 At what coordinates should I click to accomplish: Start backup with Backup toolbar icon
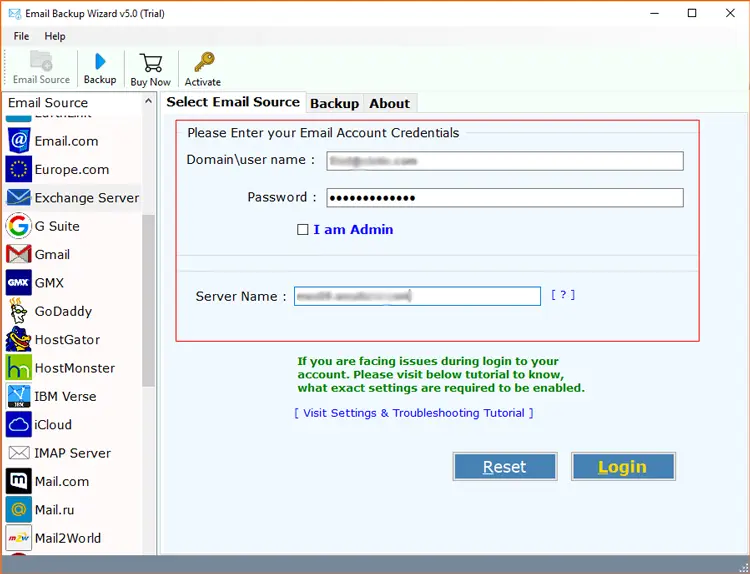click(100, 61)
